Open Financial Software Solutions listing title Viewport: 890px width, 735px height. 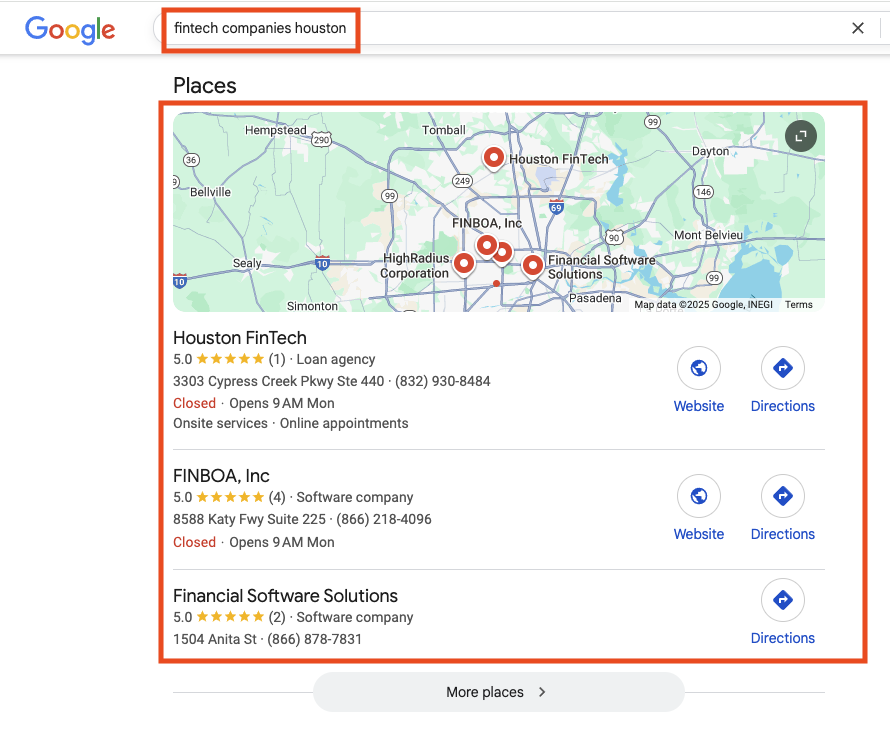coord(285,596)
